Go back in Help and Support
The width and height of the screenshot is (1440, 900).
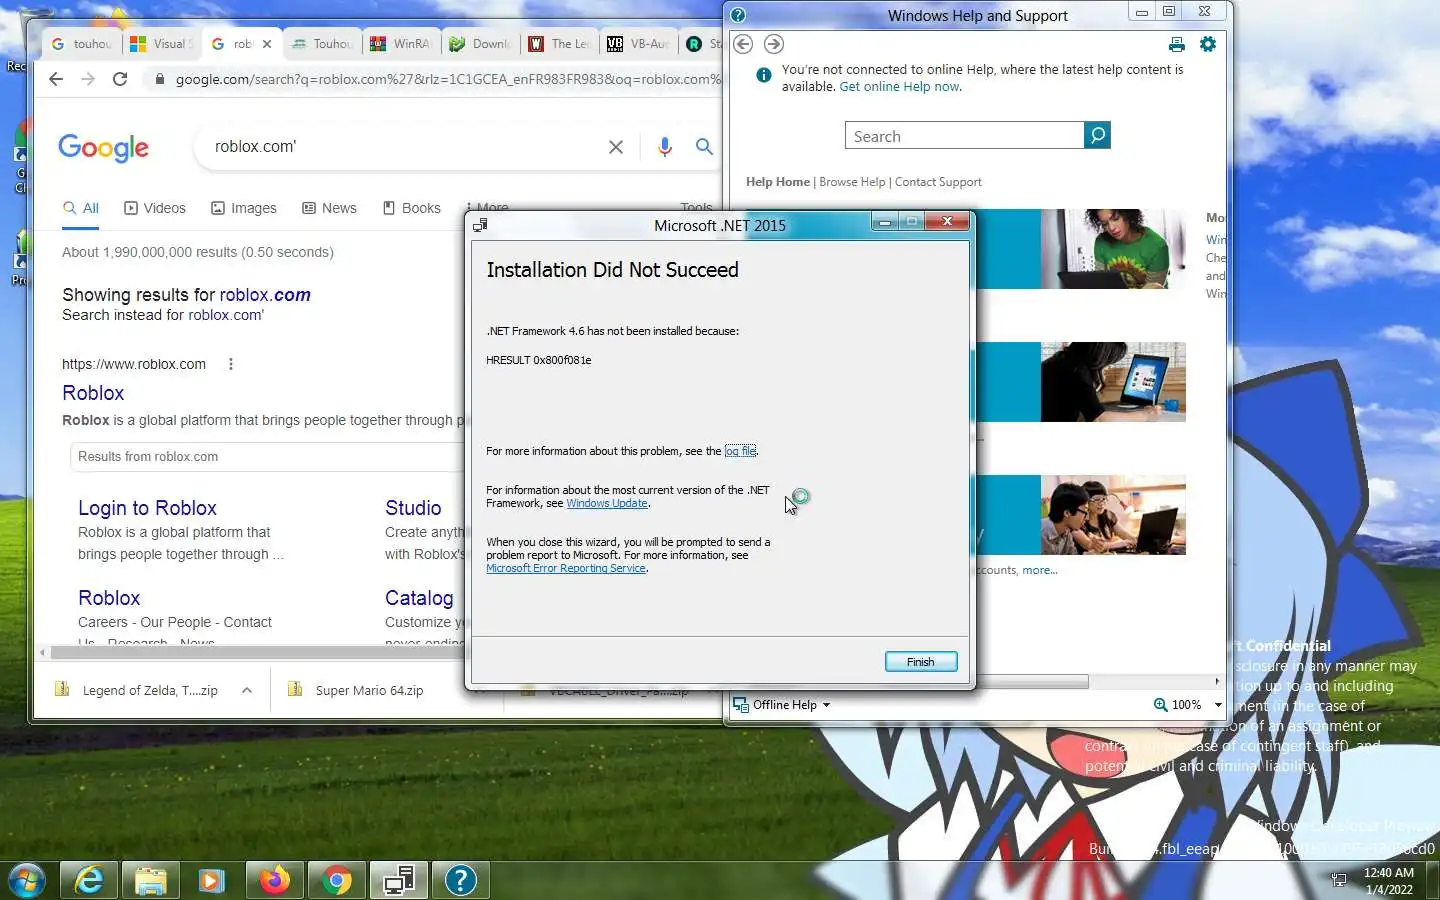coord(743,44)
